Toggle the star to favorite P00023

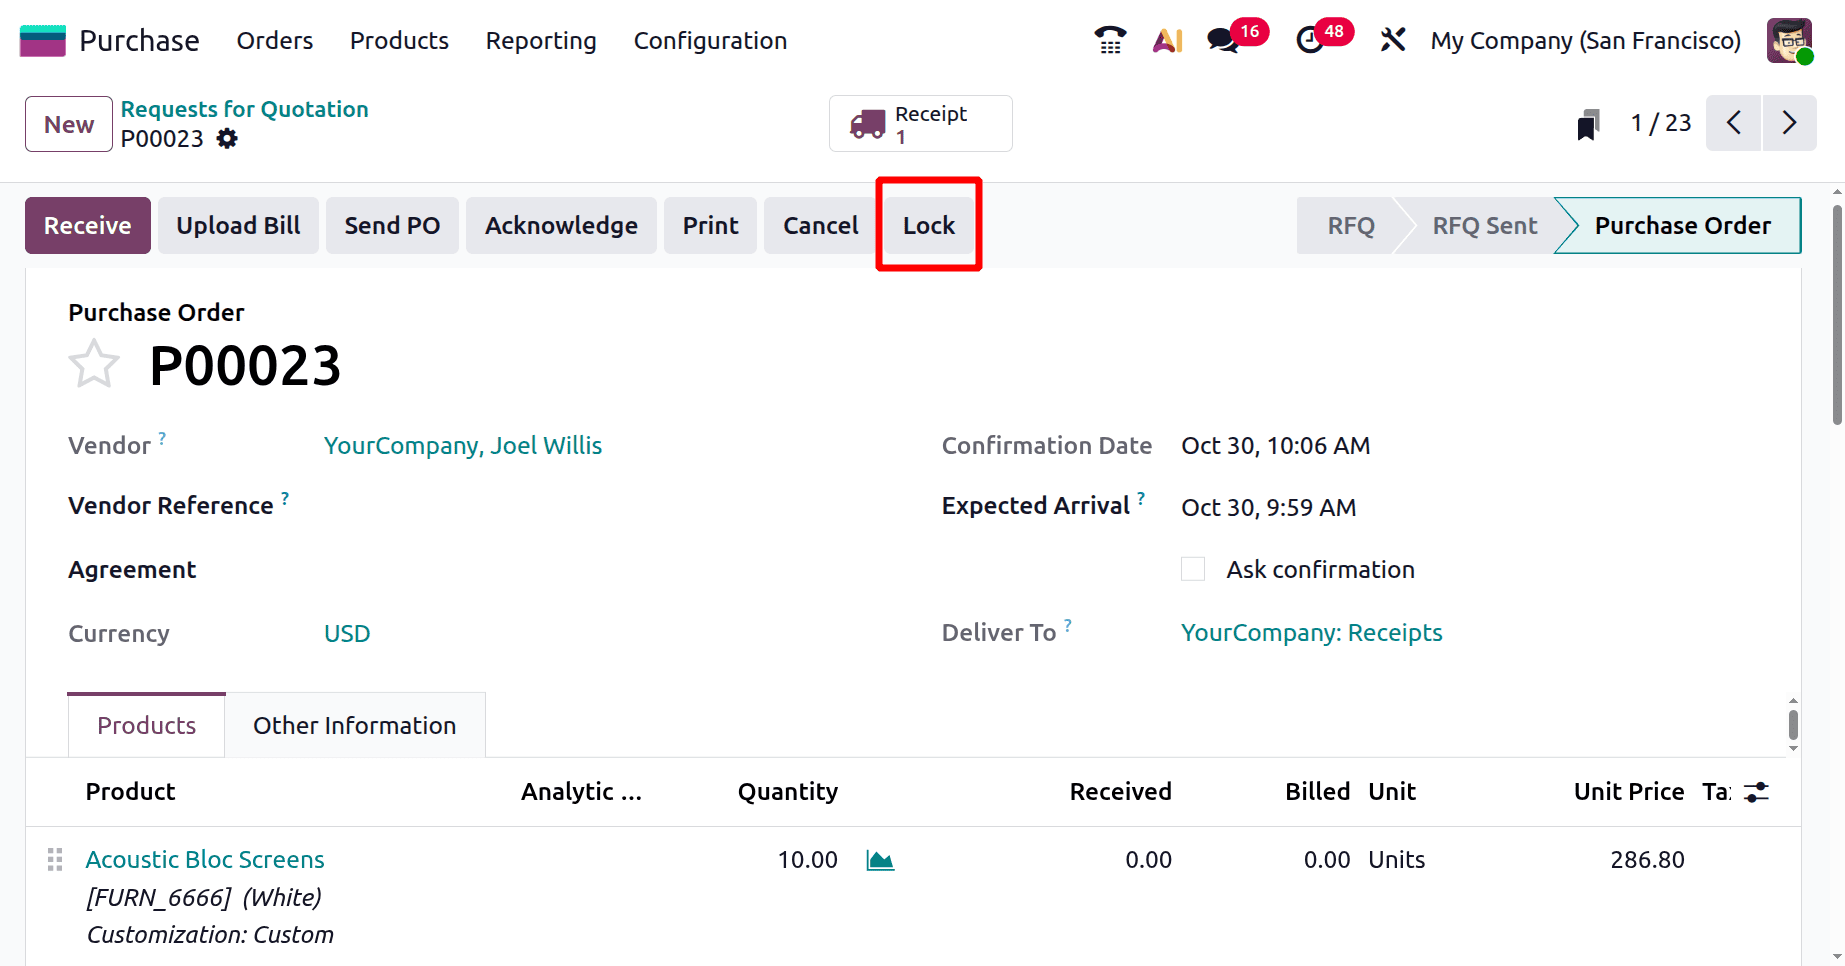click(93, 363)
